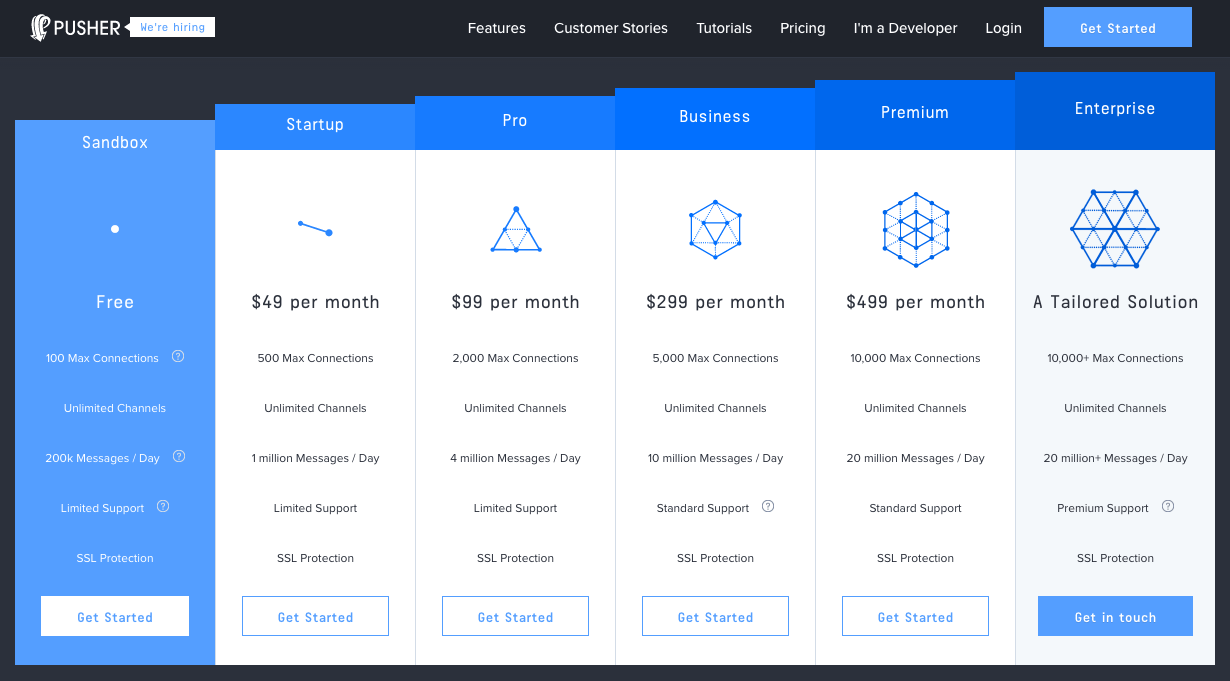Open the Features menu item
The image size is (1230, 681).
[x=496, y=28]
